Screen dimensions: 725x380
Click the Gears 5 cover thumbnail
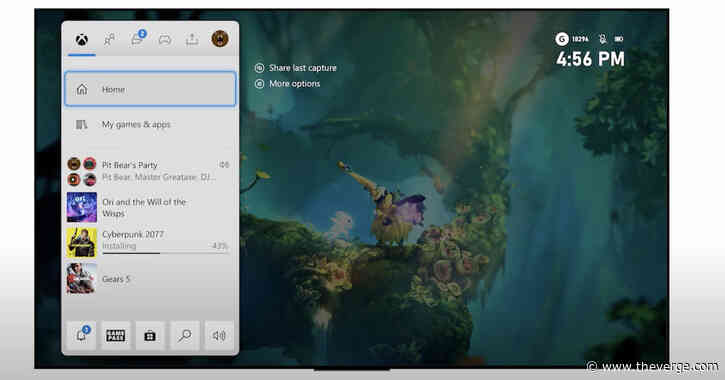[82, 279]
